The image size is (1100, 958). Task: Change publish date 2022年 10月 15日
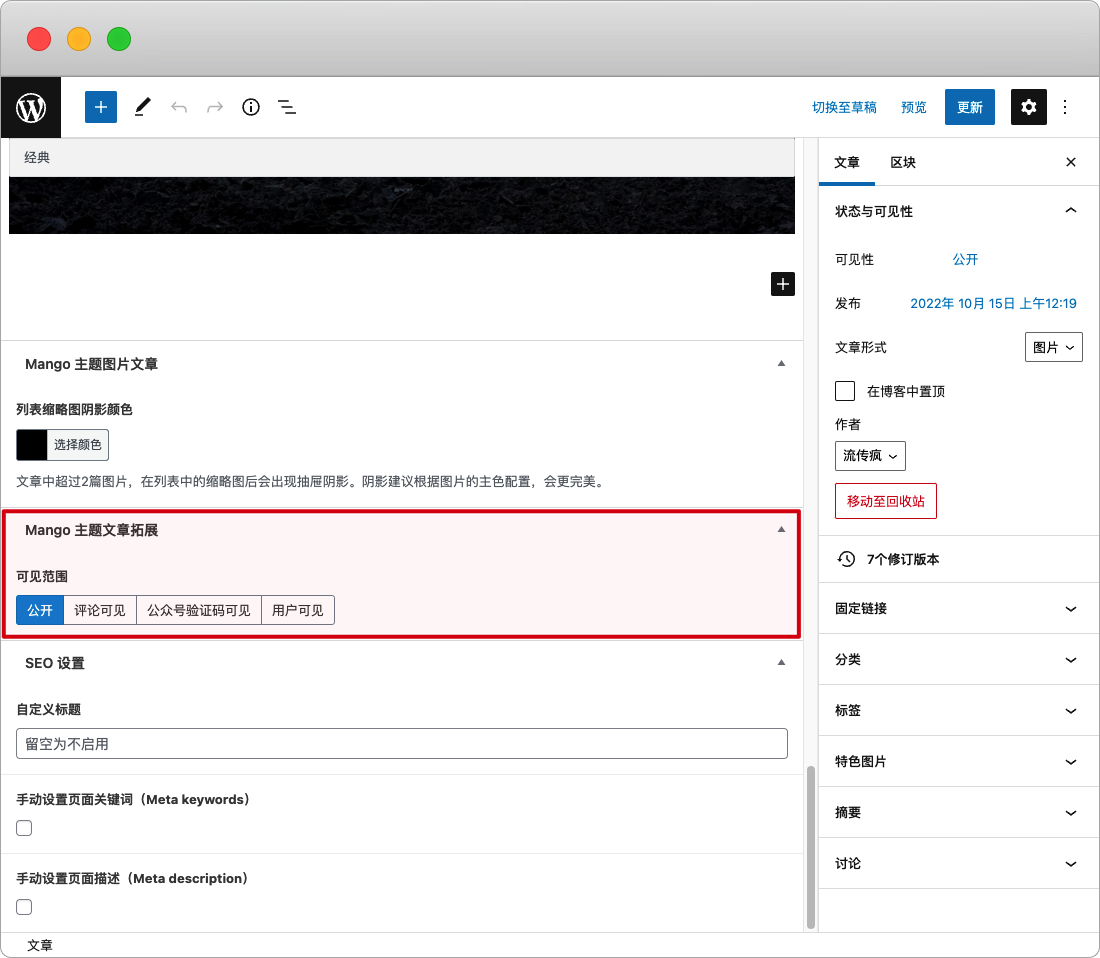(x=993, y=304)
